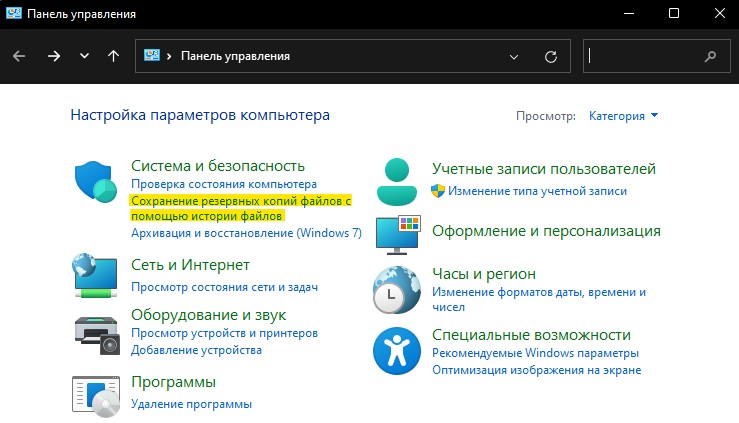Click the Network and Internet globe monitor icon
The image size is (739, 423).
(x=95, y=275)
